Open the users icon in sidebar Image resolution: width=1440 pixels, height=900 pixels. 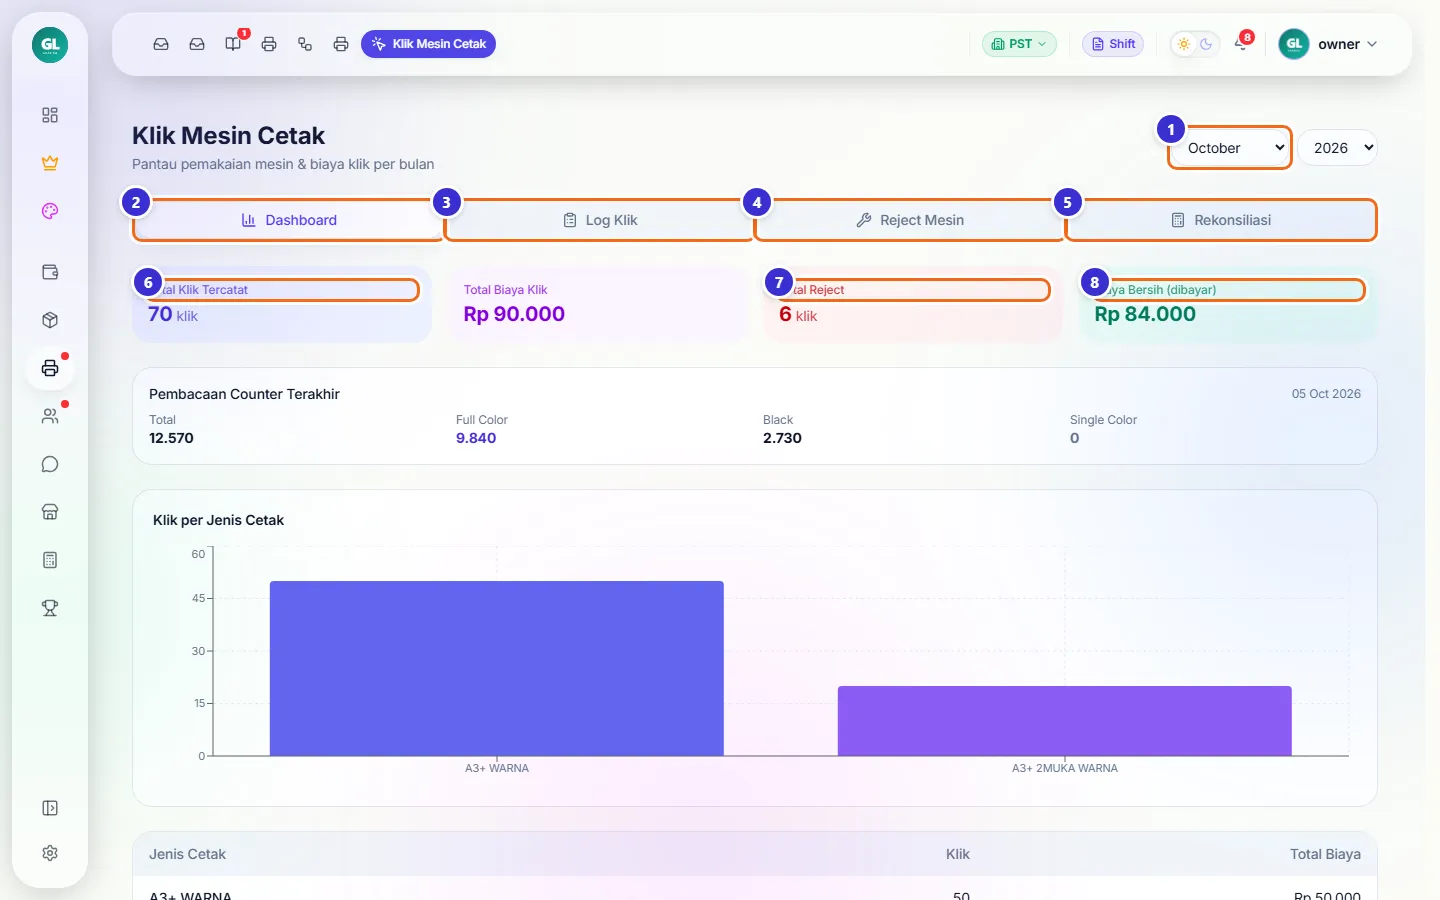(50, 416)
